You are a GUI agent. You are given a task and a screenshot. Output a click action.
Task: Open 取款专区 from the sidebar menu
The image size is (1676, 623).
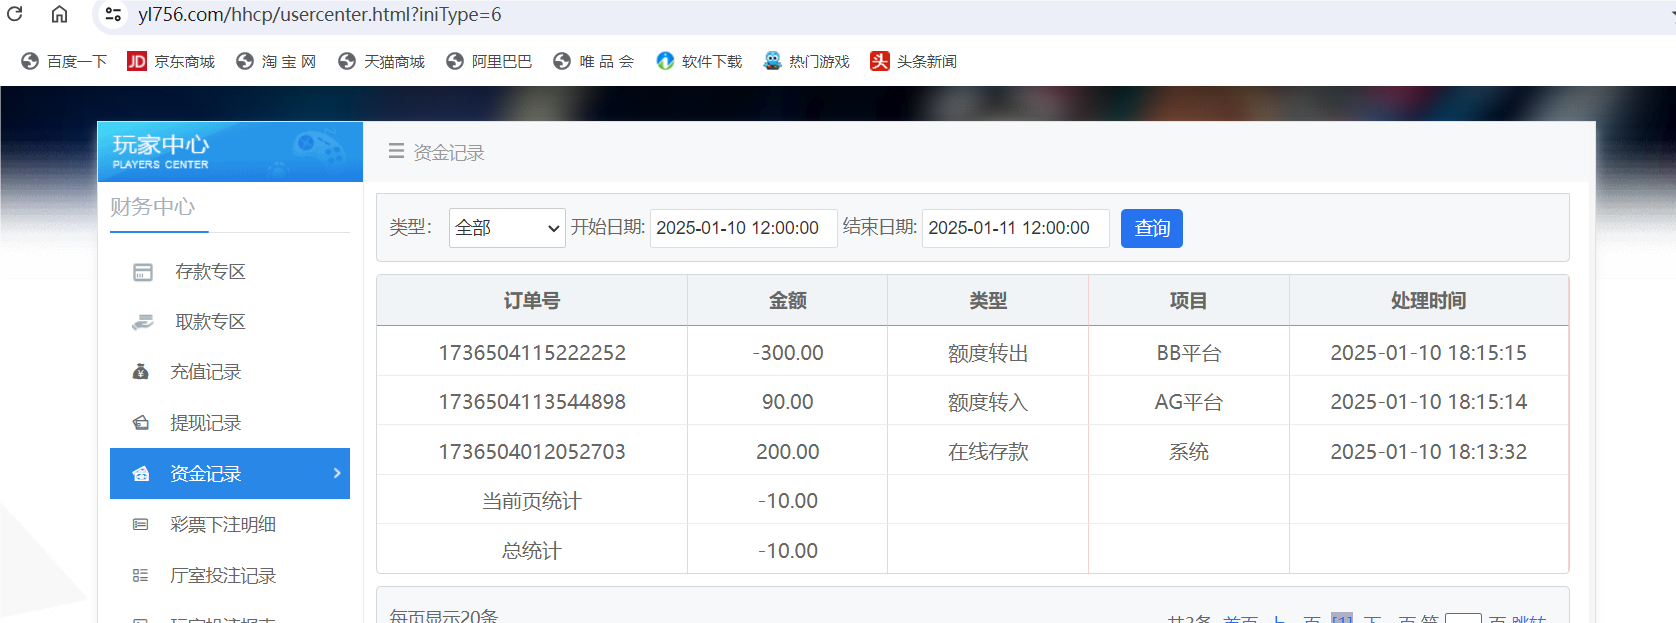click(210, 322)
